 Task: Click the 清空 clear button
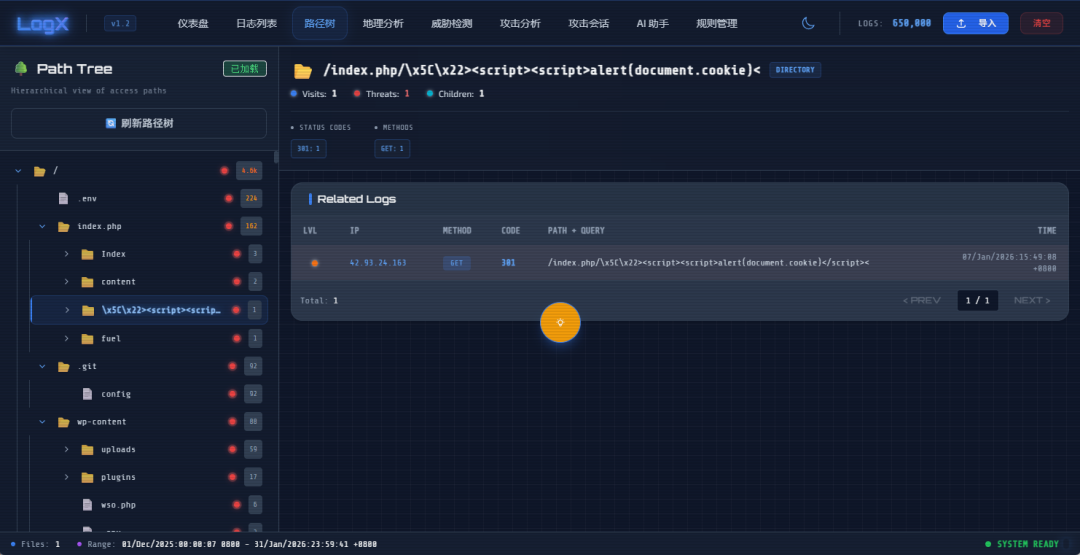[1041, 23]
